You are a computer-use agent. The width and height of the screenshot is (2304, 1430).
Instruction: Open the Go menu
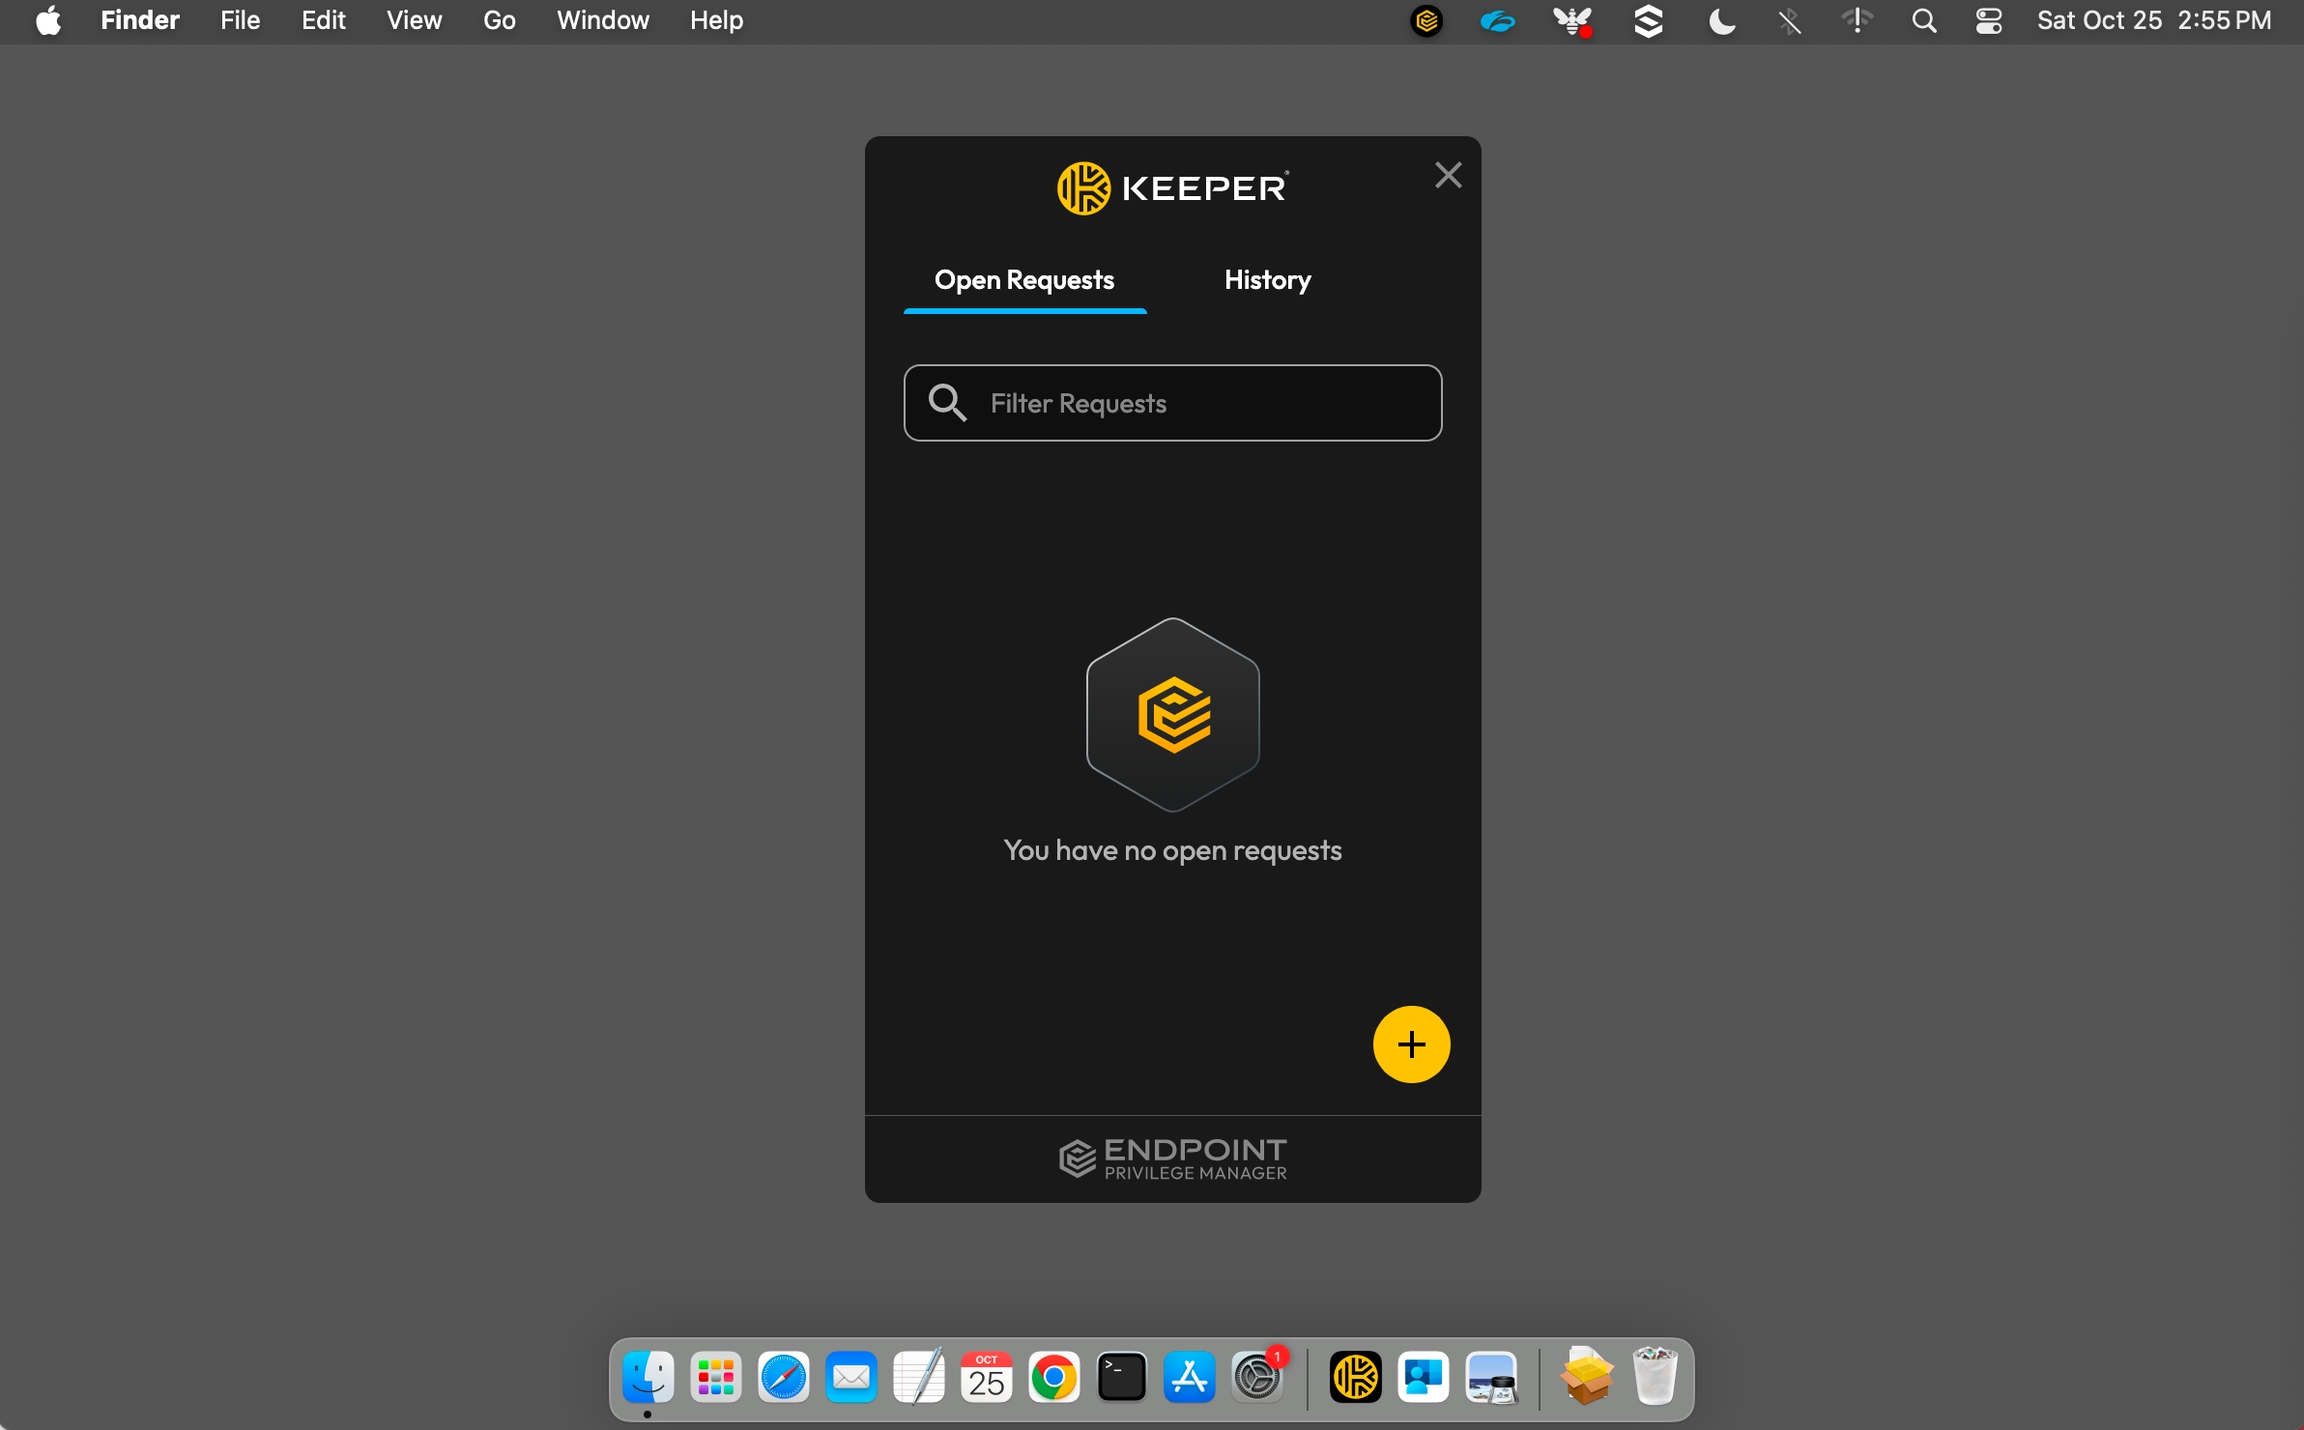499,20
